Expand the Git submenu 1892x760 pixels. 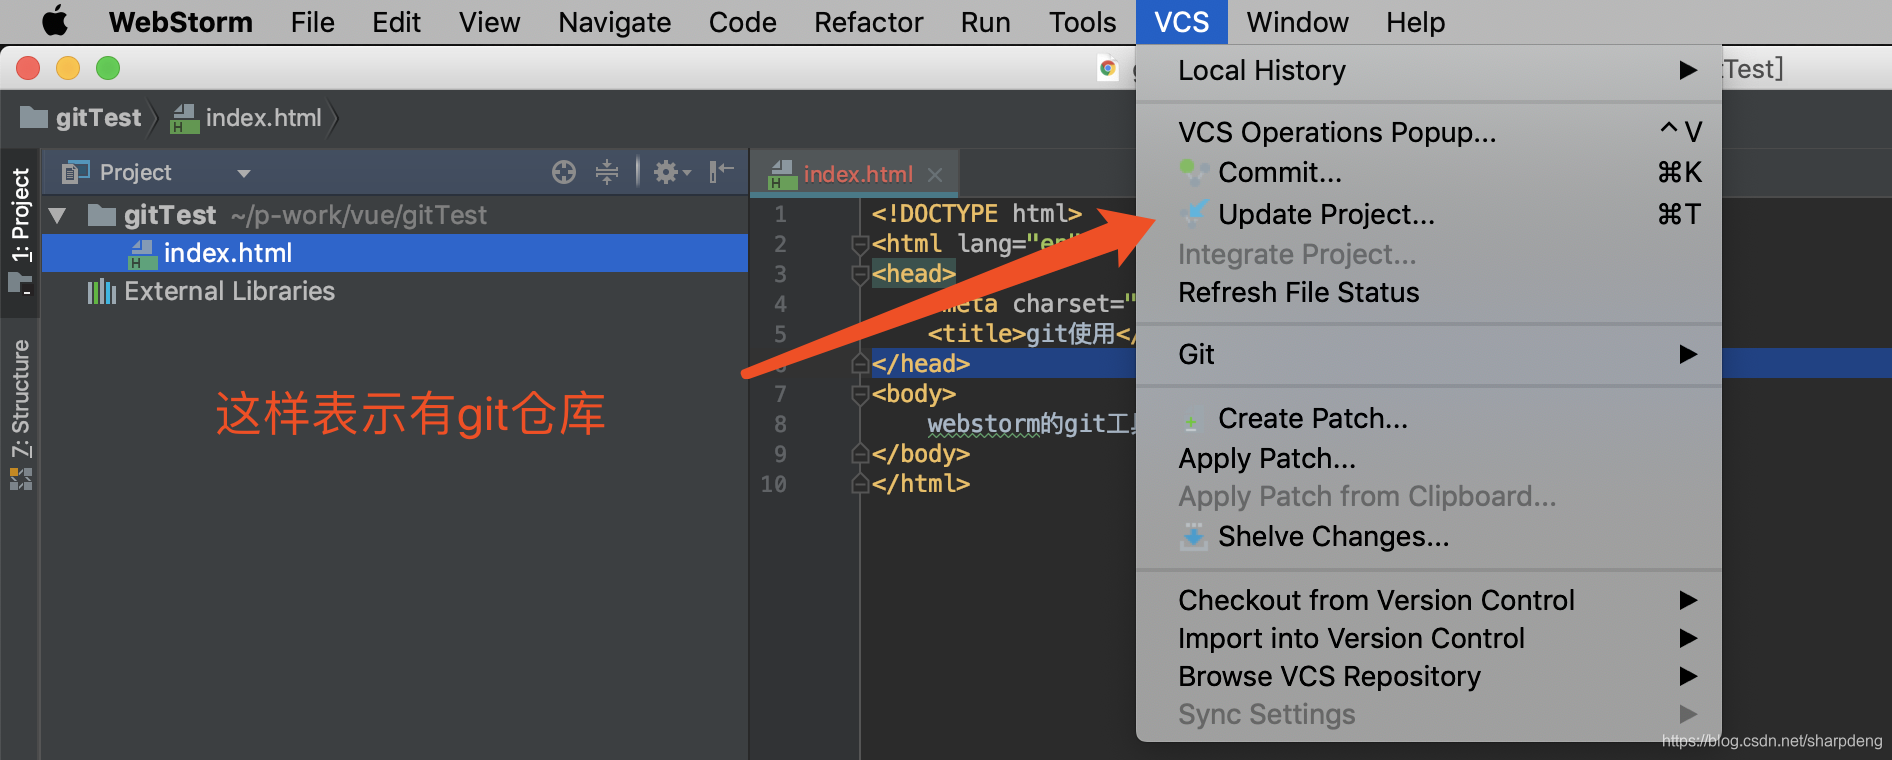pyautogui.click(x=1429, y=354)
